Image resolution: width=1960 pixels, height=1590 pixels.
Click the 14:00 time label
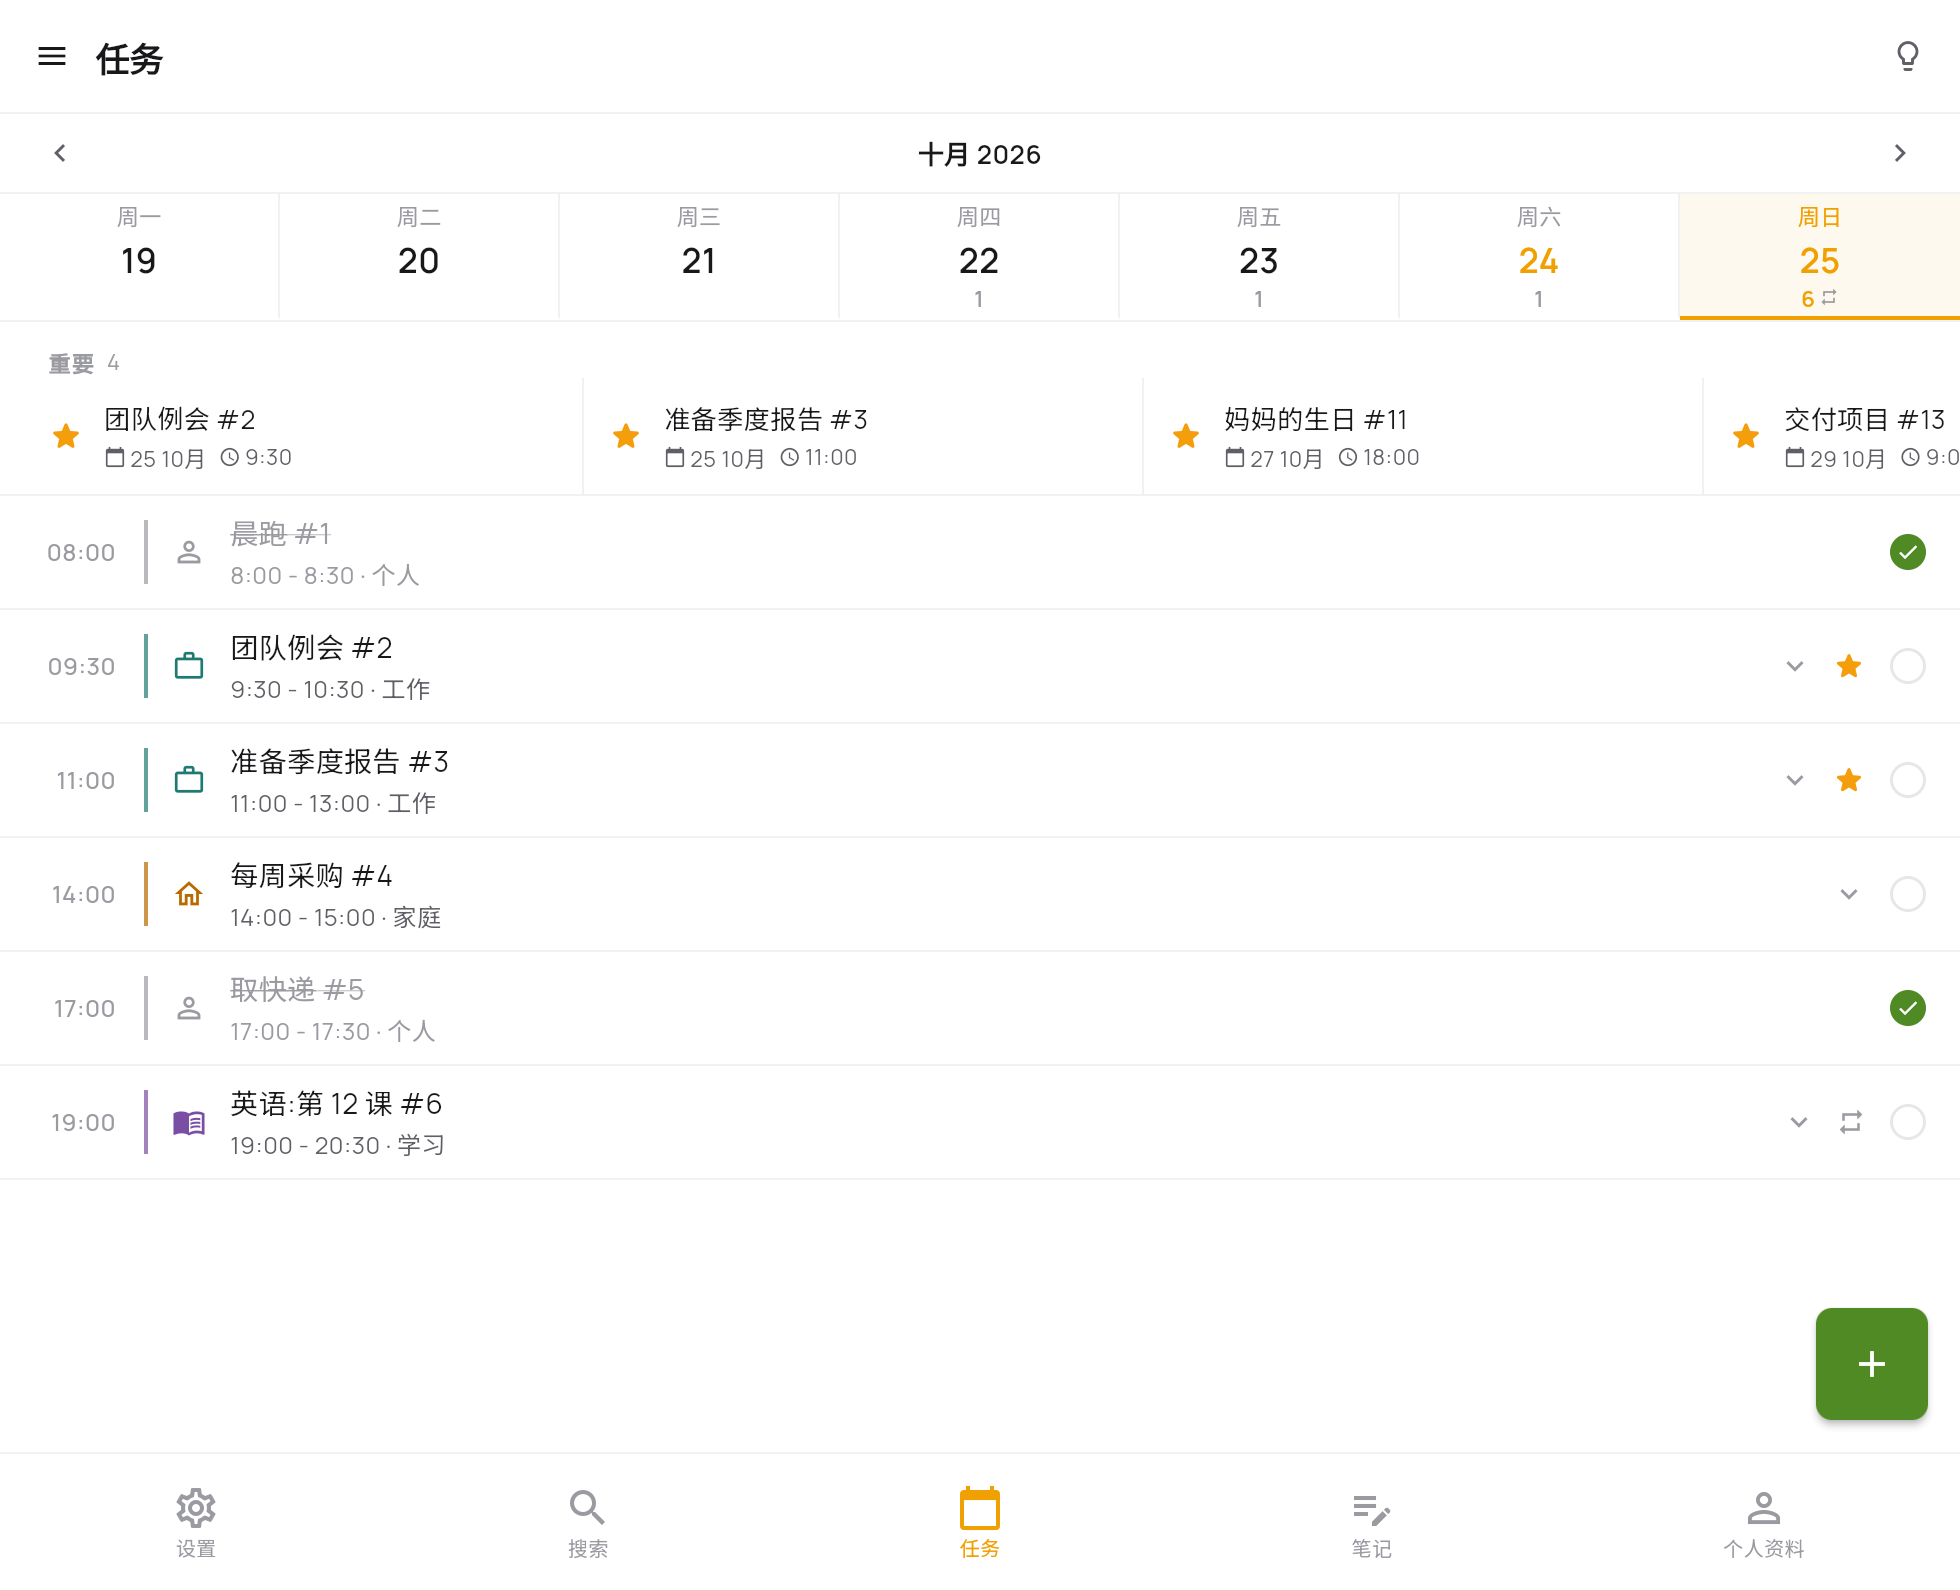pos(83,894)
